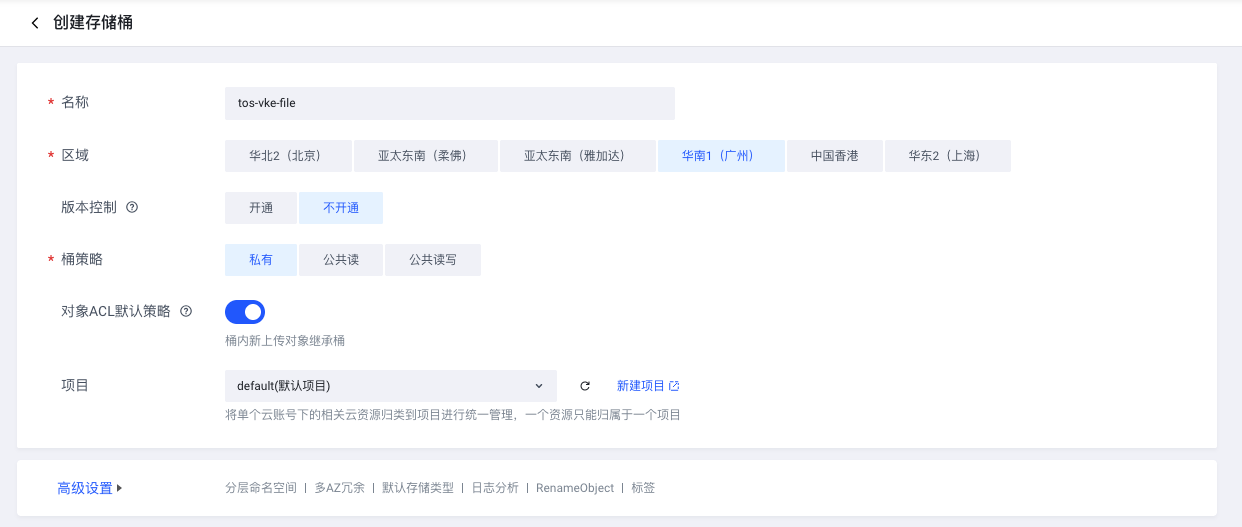The height and width of the screenshot is (527, 1242).
Task: Click external link icon after 新建项目
Action: pos(674,386)
